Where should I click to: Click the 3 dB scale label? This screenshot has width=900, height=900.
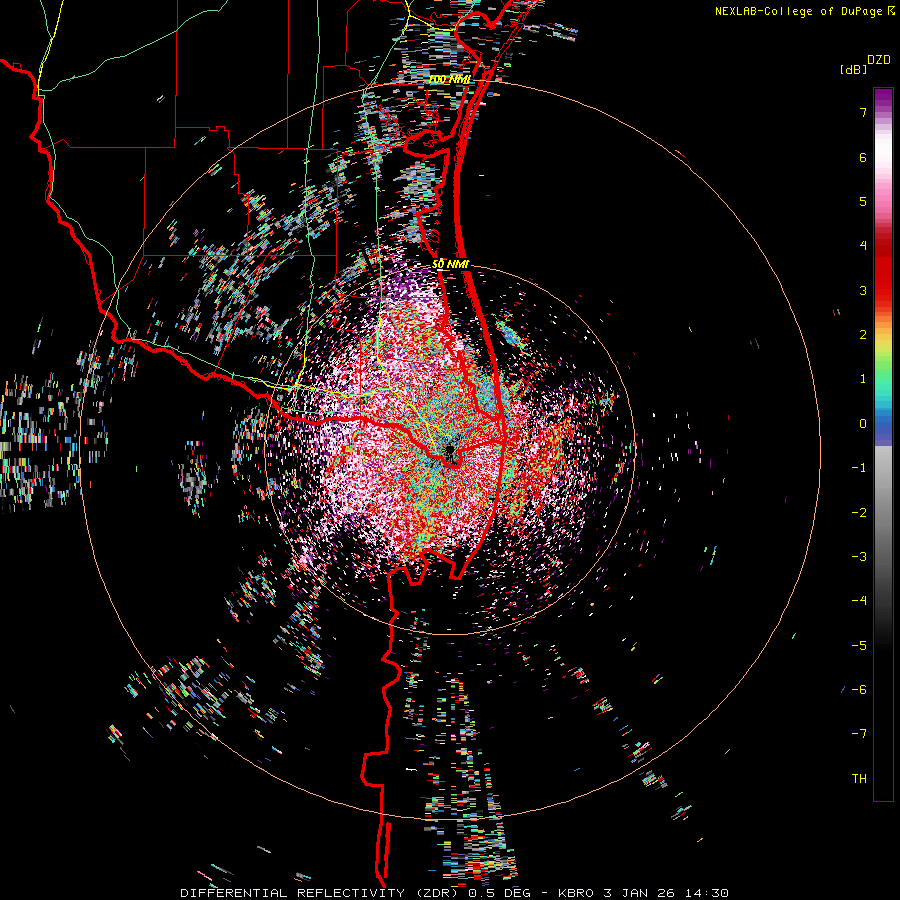pos(863,290)
